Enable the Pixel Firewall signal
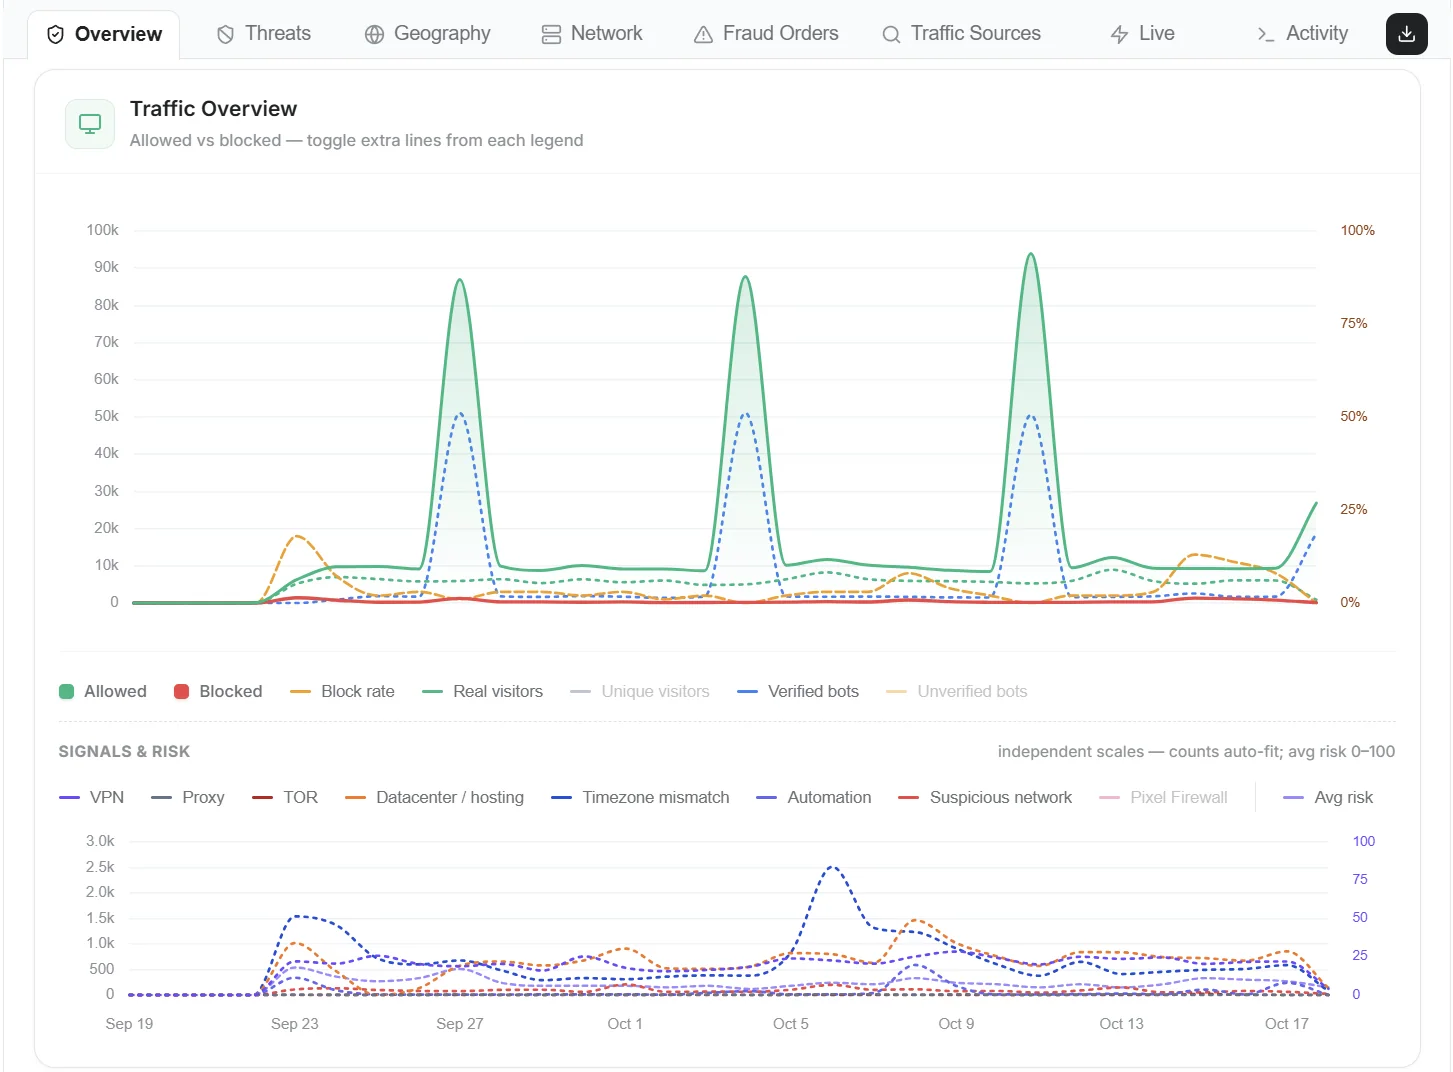The height and width of the screenshot is (1072, 1453). point(1163,797)
